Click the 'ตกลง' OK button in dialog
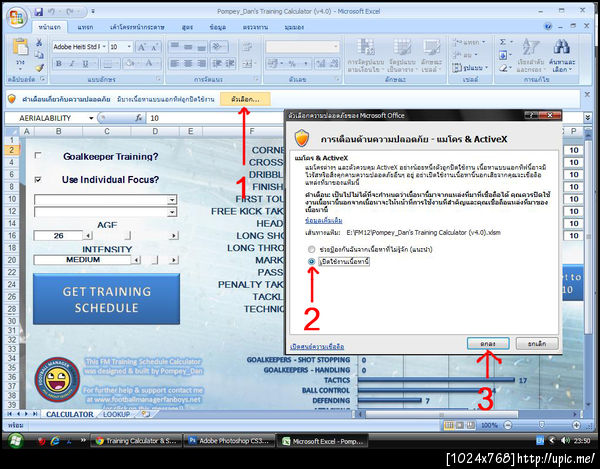Image resolution: width=600 pixels, height=469 pixels. tap(488, 344)
